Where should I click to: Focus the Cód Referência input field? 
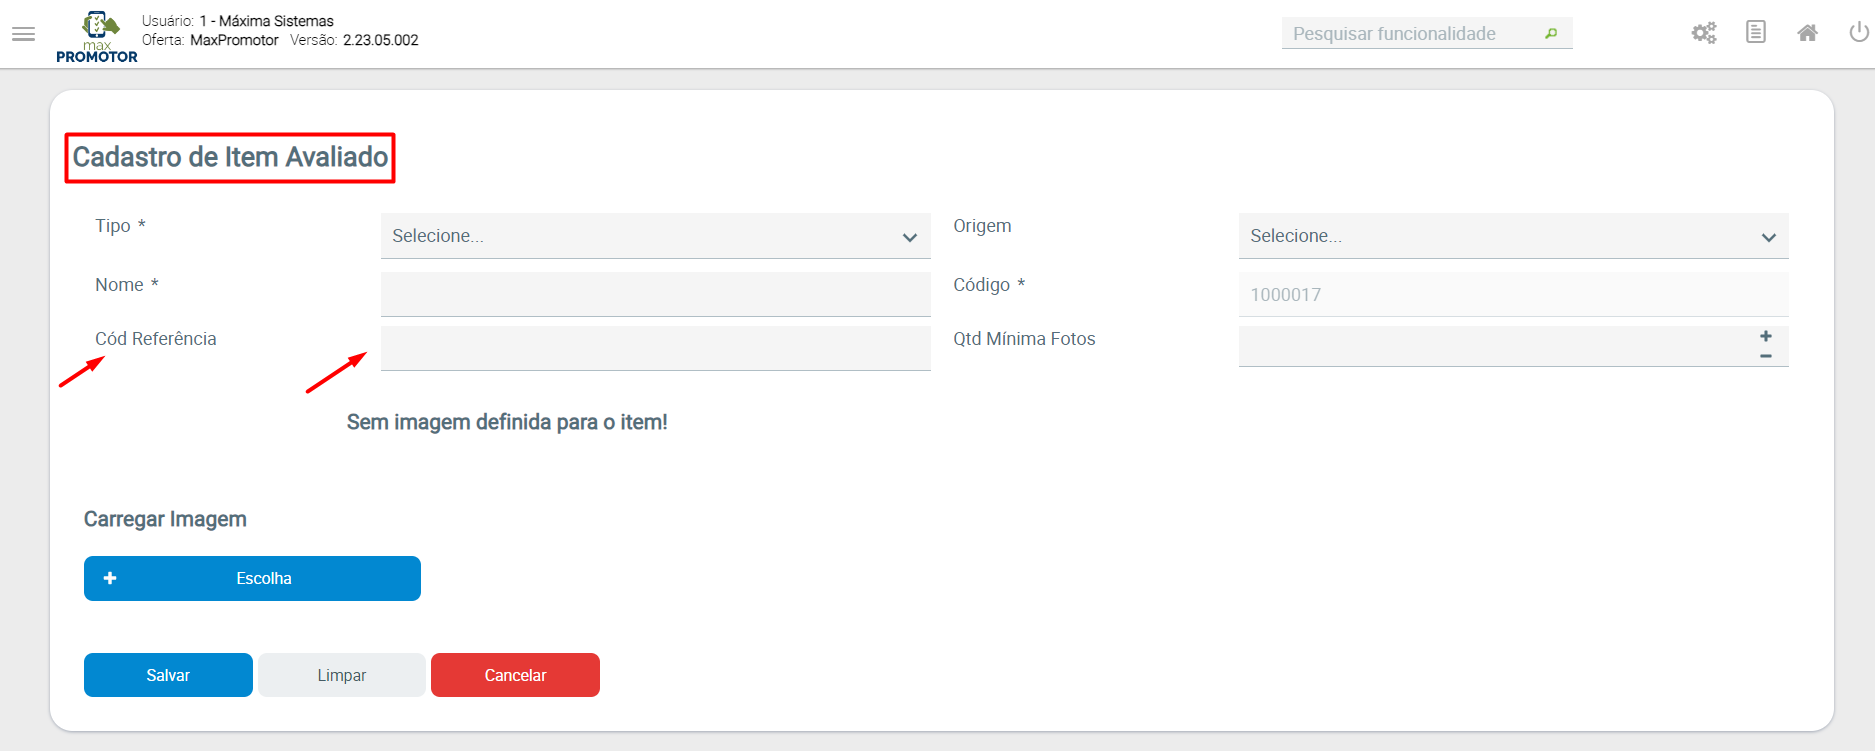[656, 348]
